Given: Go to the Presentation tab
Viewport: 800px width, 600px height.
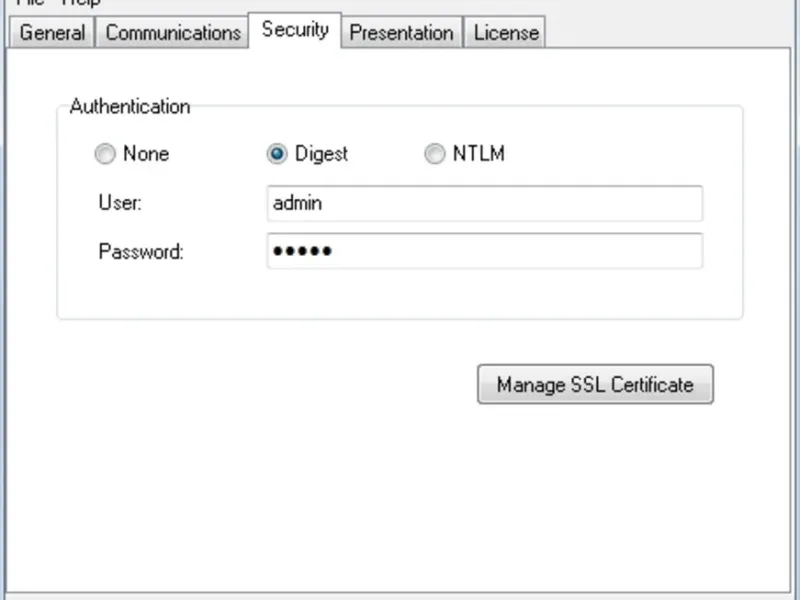Looking at the screenshot, I should point(401,33).
